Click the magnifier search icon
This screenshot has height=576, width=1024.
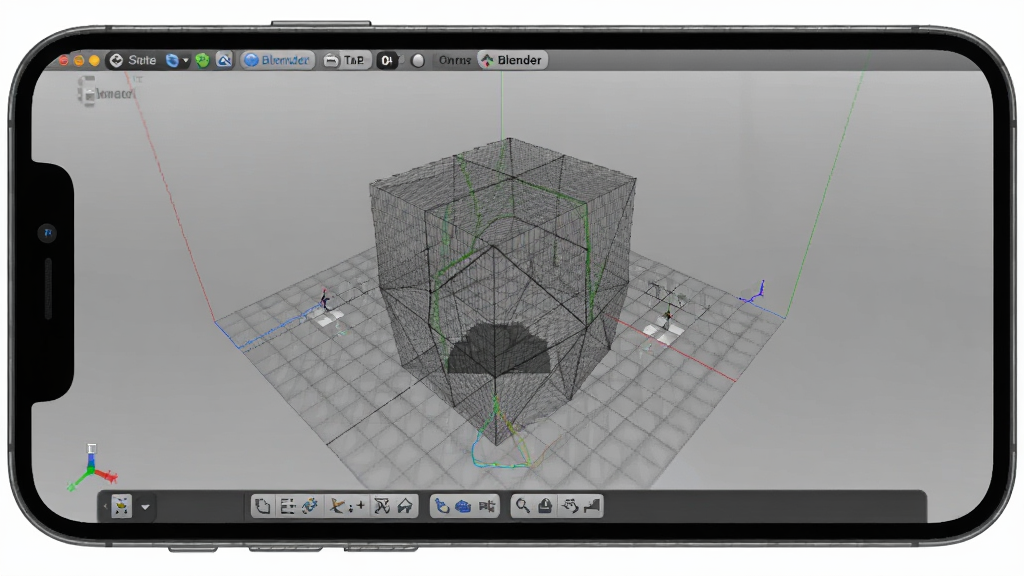[x=522, y=505]
